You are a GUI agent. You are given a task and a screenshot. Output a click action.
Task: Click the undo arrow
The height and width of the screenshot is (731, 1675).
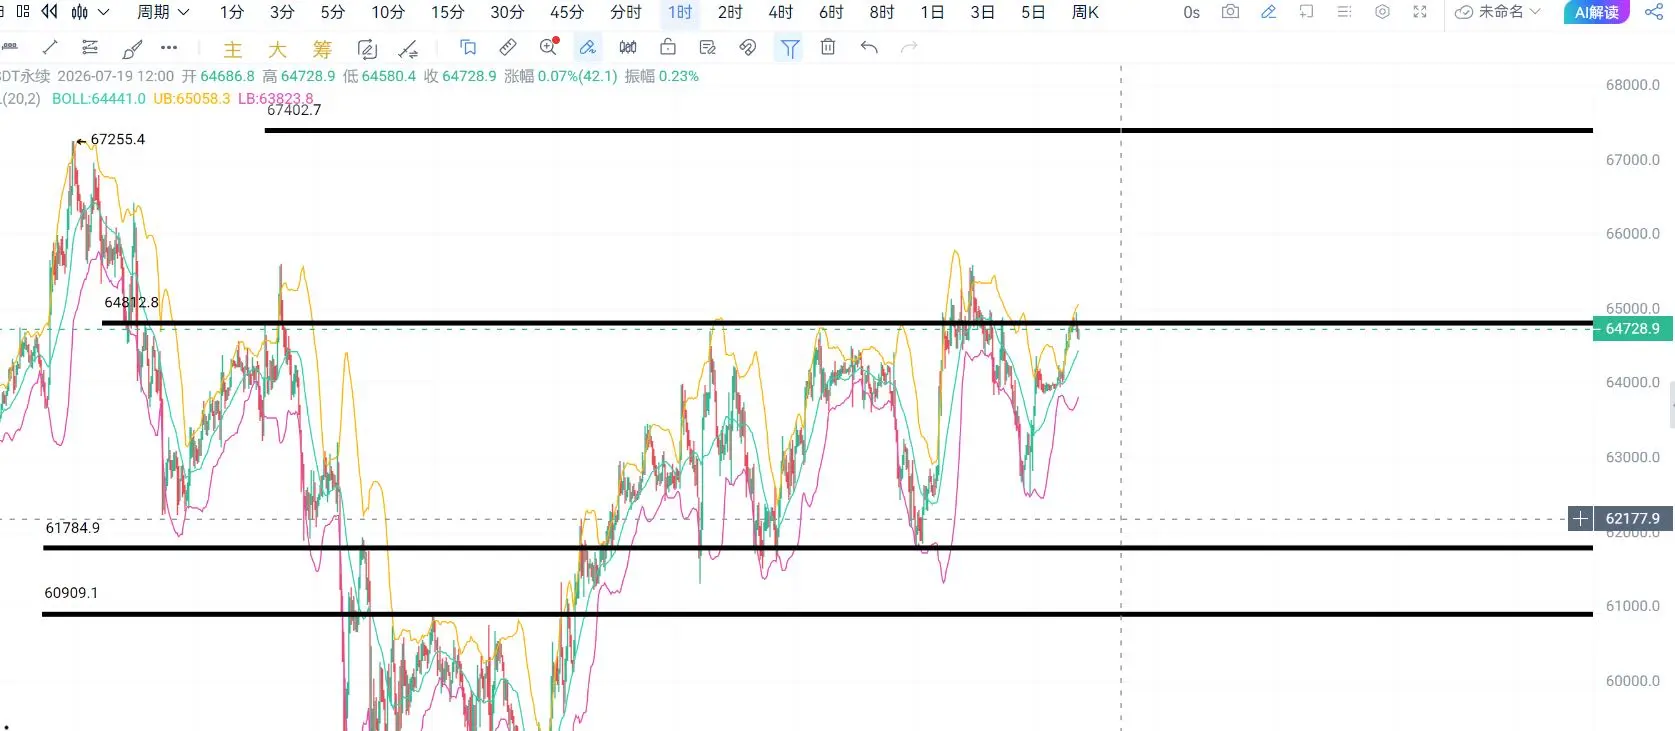click(x=869, y=47)
